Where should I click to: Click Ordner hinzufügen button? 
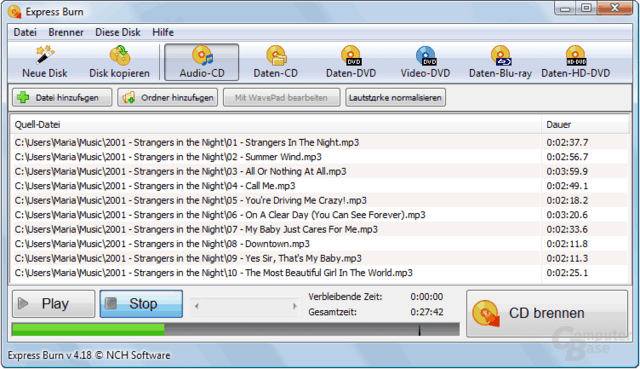[168, 98]
